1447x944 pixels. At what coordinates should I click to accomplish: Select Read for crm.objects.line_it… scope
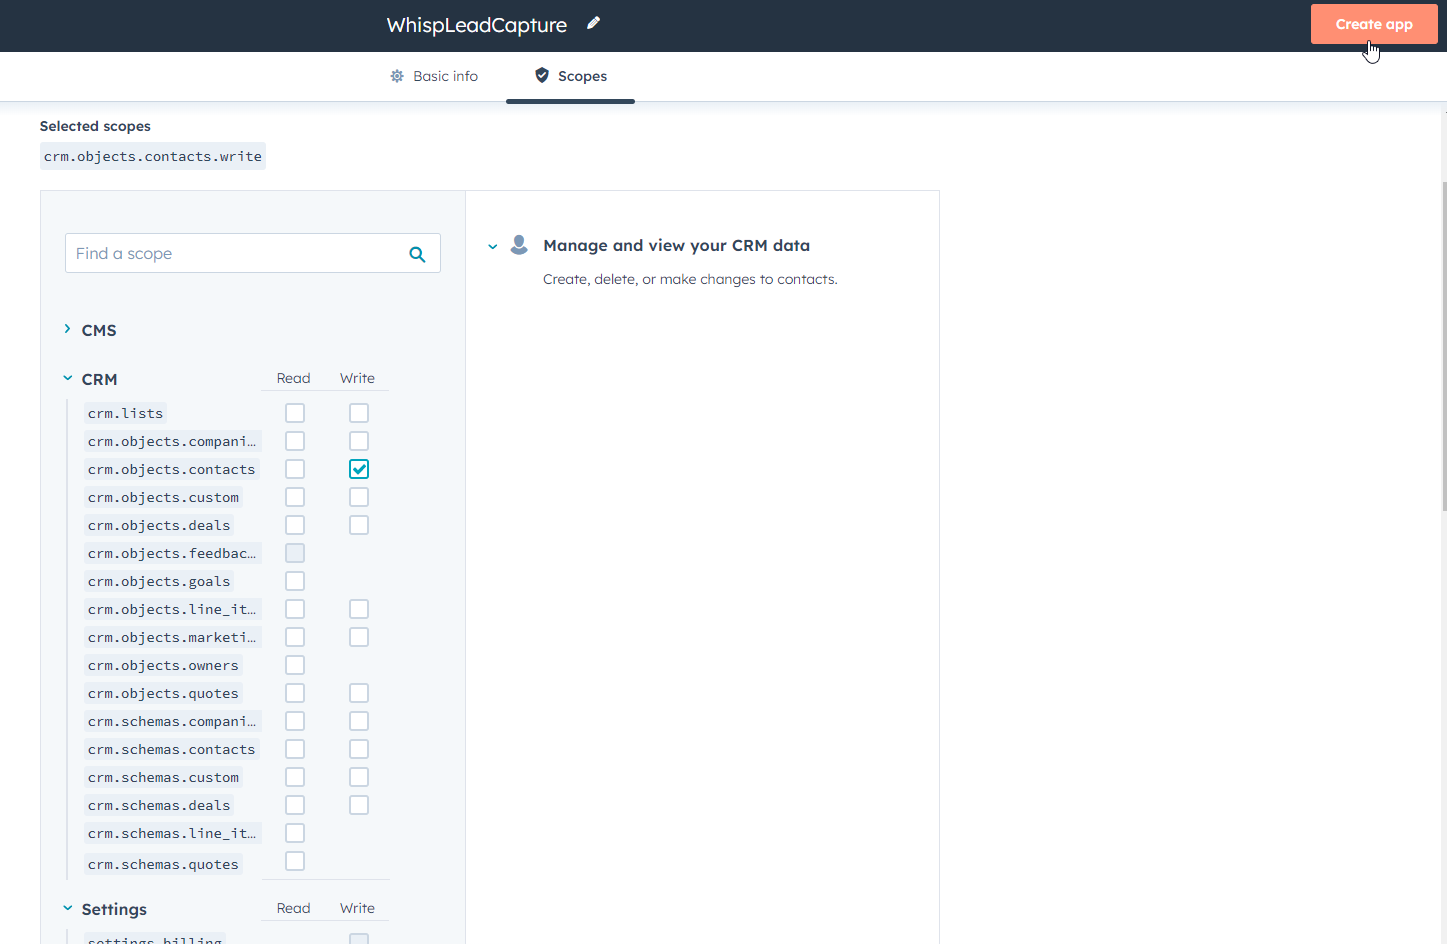(295, 609)
